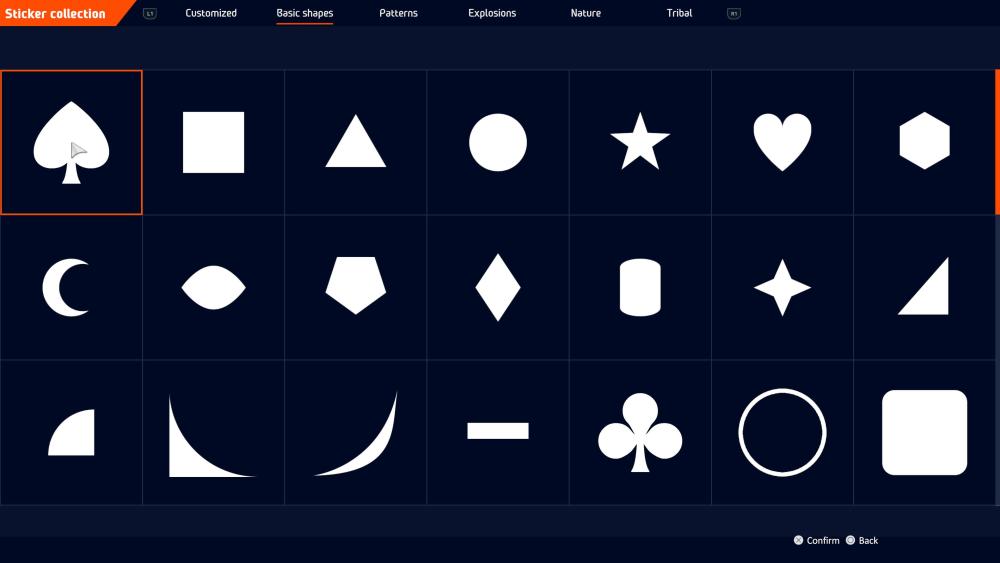Select the cylinder shape sticker

pyautogui.click(x=640, y=288)
